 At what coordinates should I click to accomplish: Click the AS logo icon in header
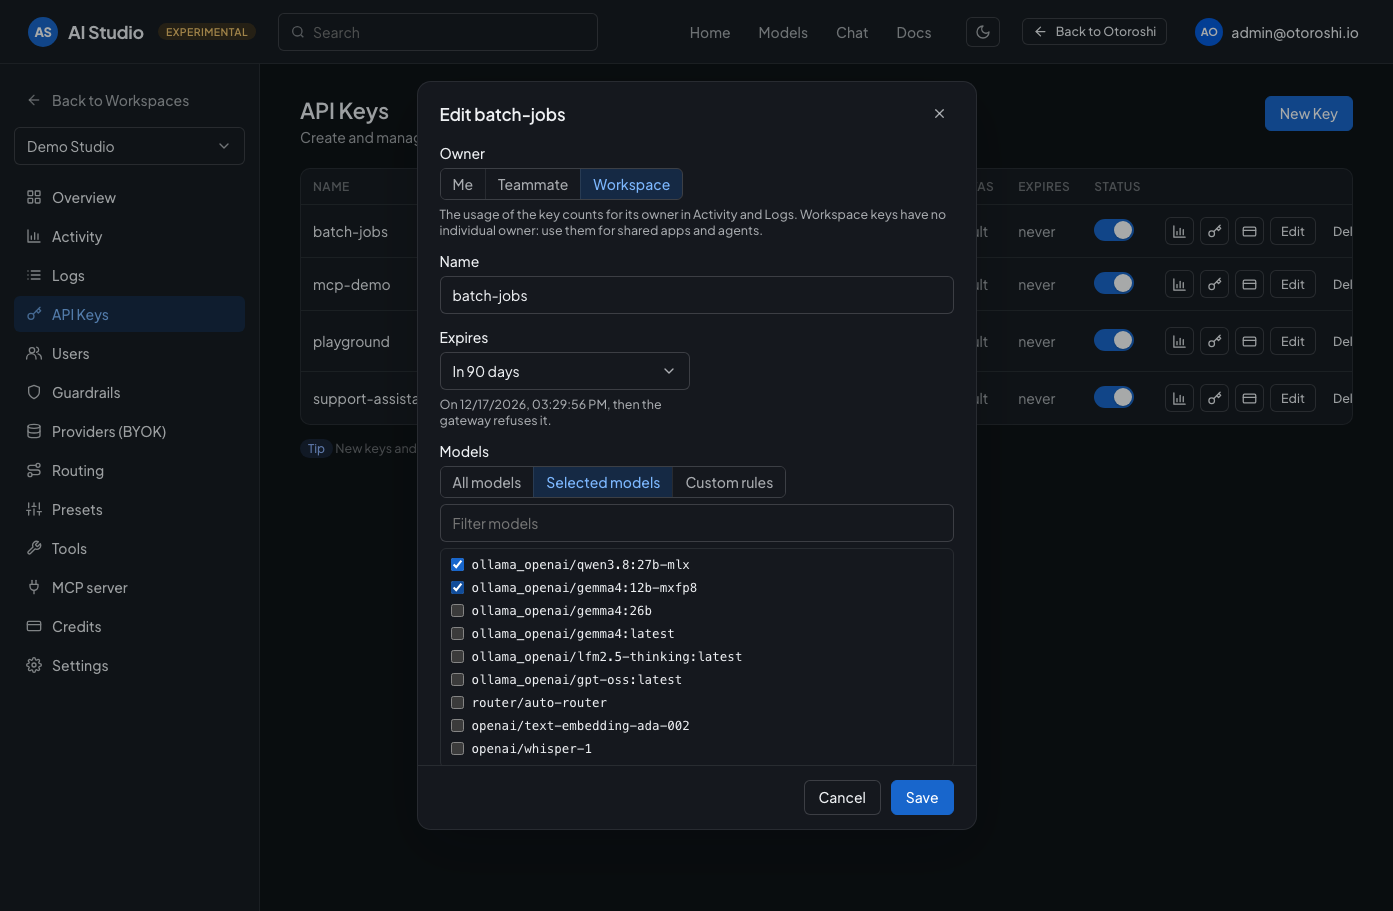coord(43,32)
